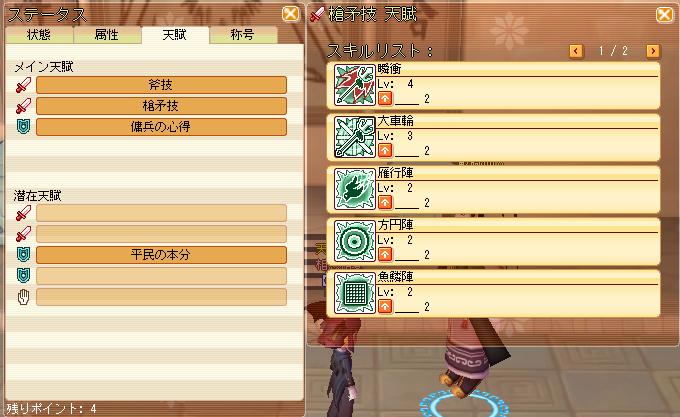
Task: Switch to the 属性 tab
Action: click(107, 35)
